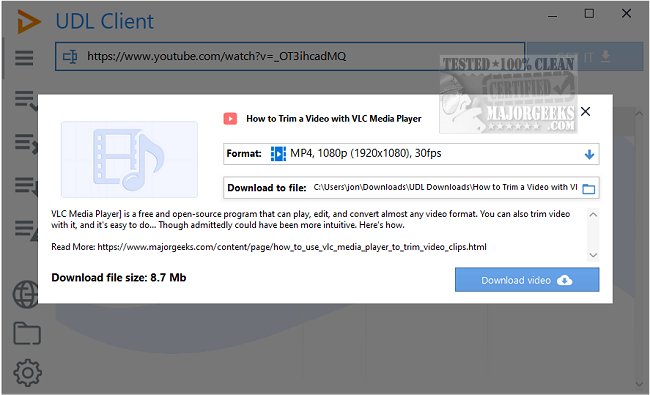Click the UDL Client orange logo
650x395 pixels.
(28, 22)
